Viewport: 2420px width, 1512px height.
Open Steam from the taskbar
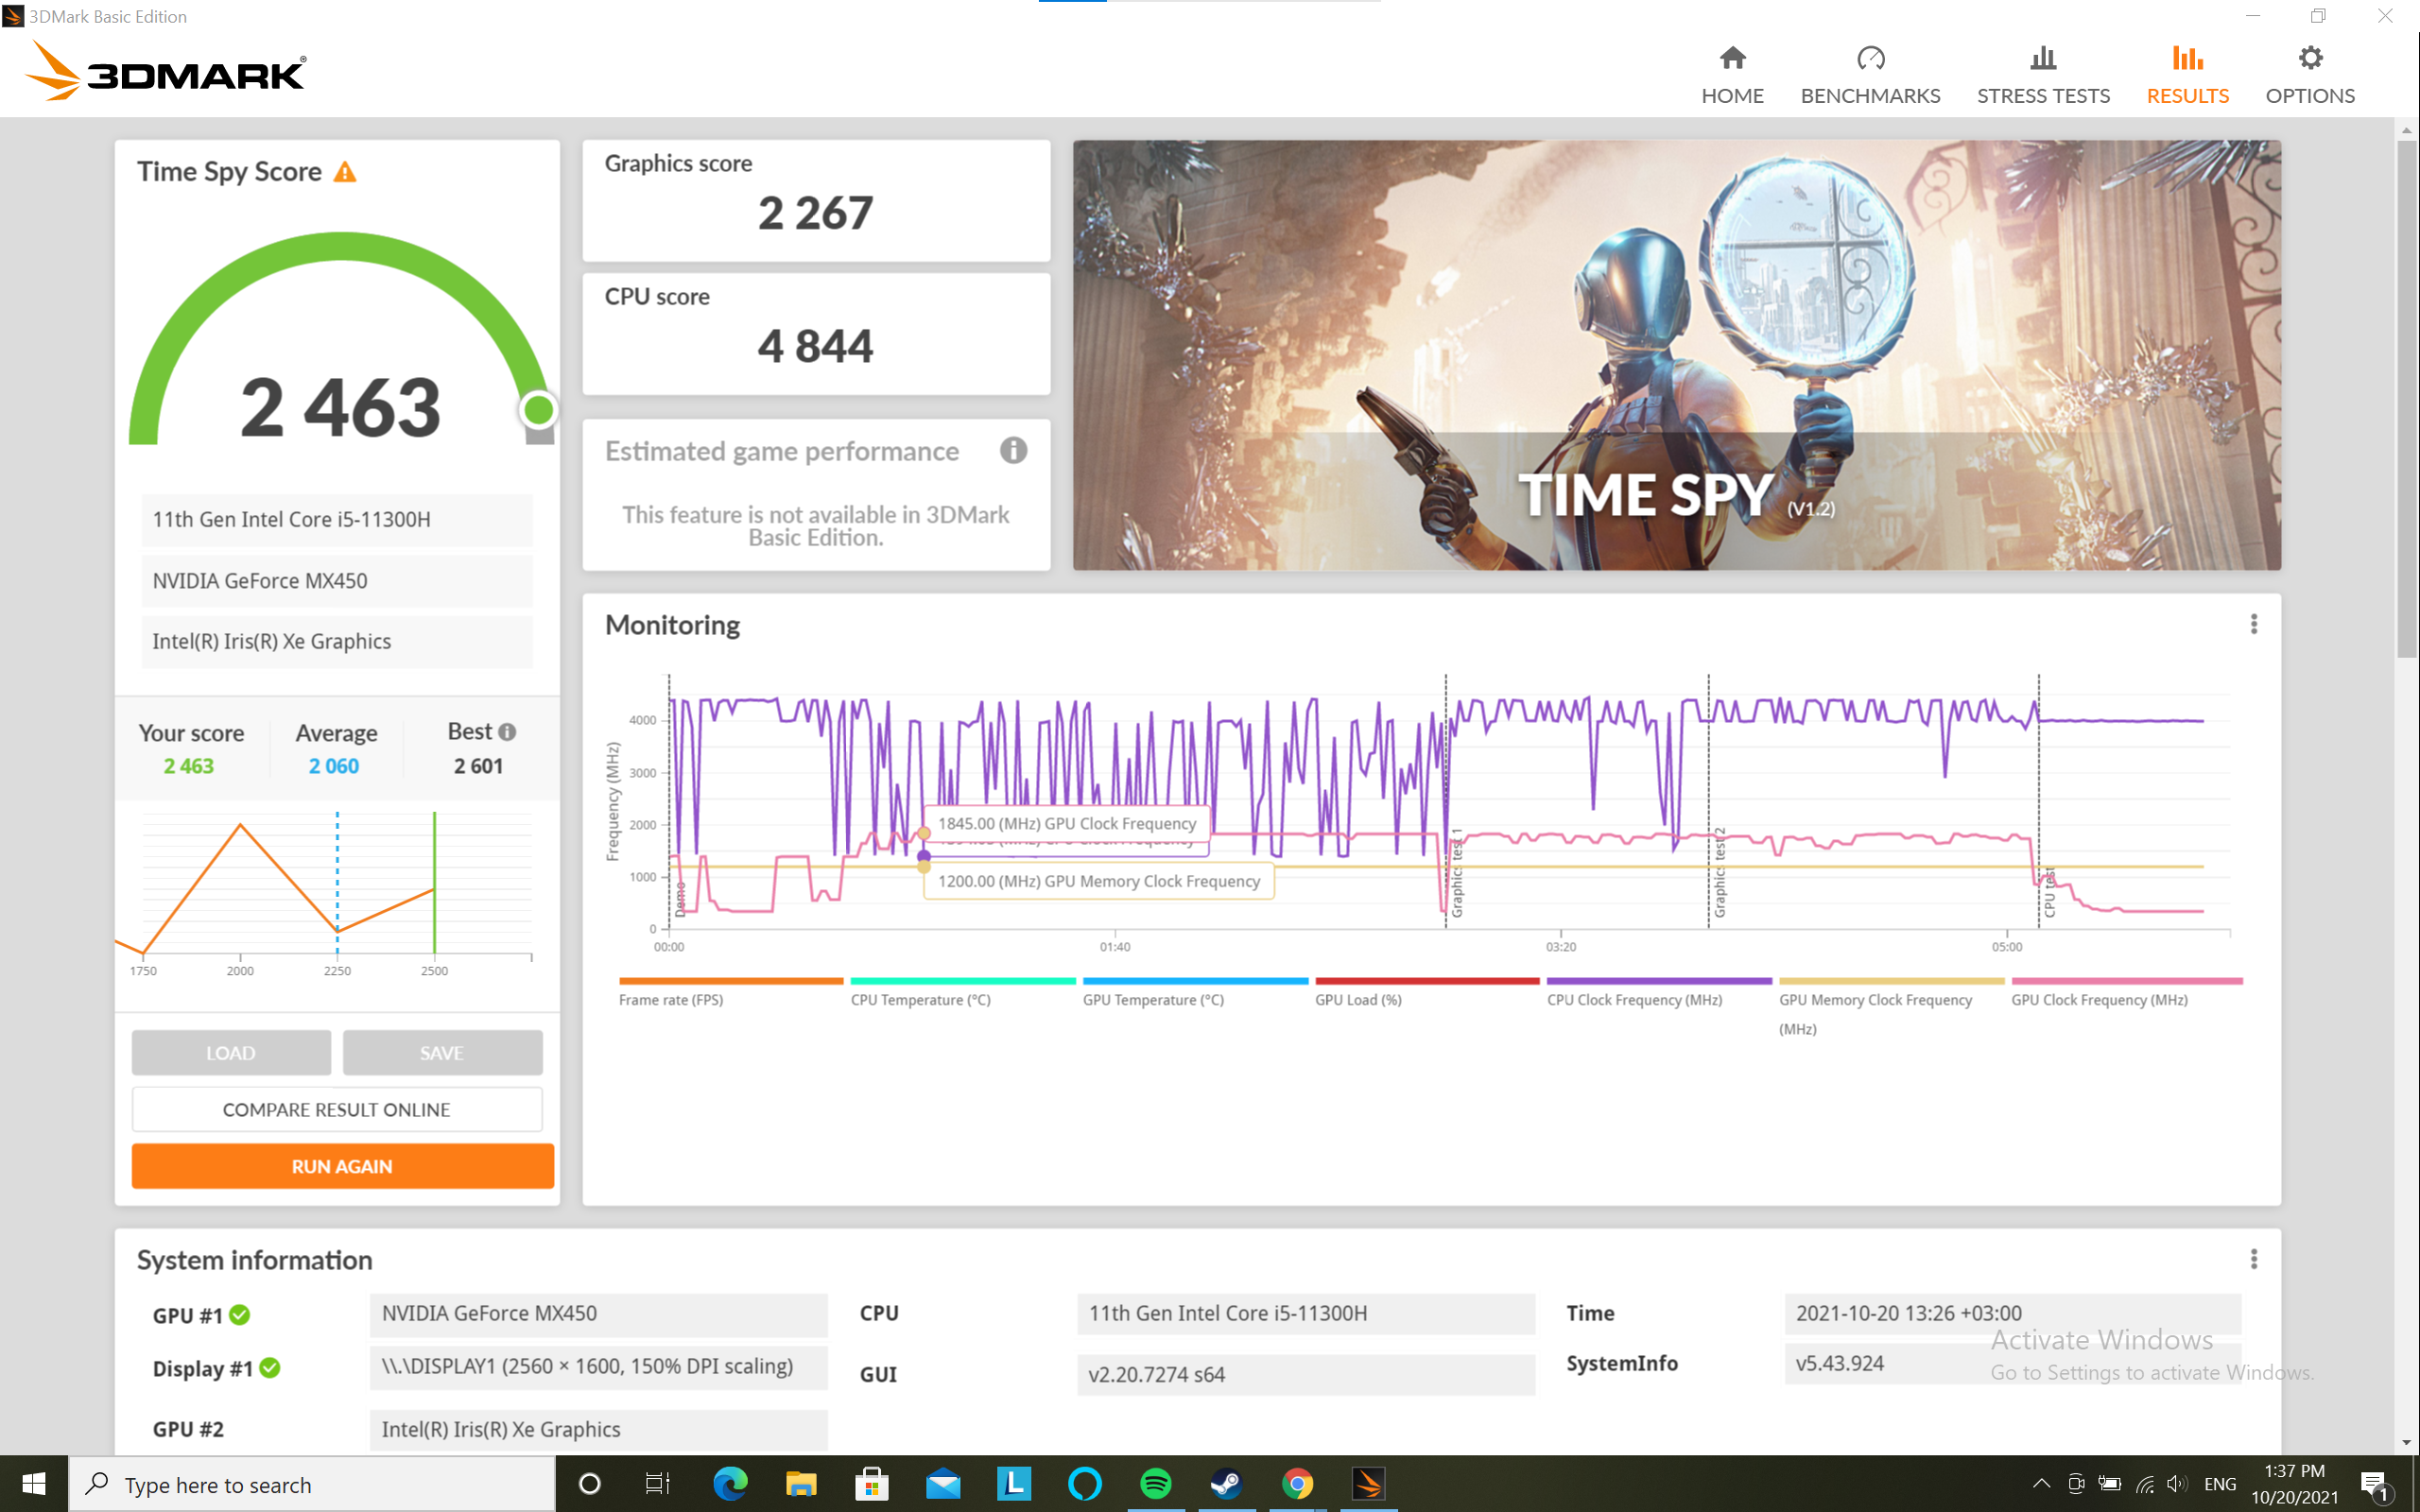(x=1226, y=1483)
